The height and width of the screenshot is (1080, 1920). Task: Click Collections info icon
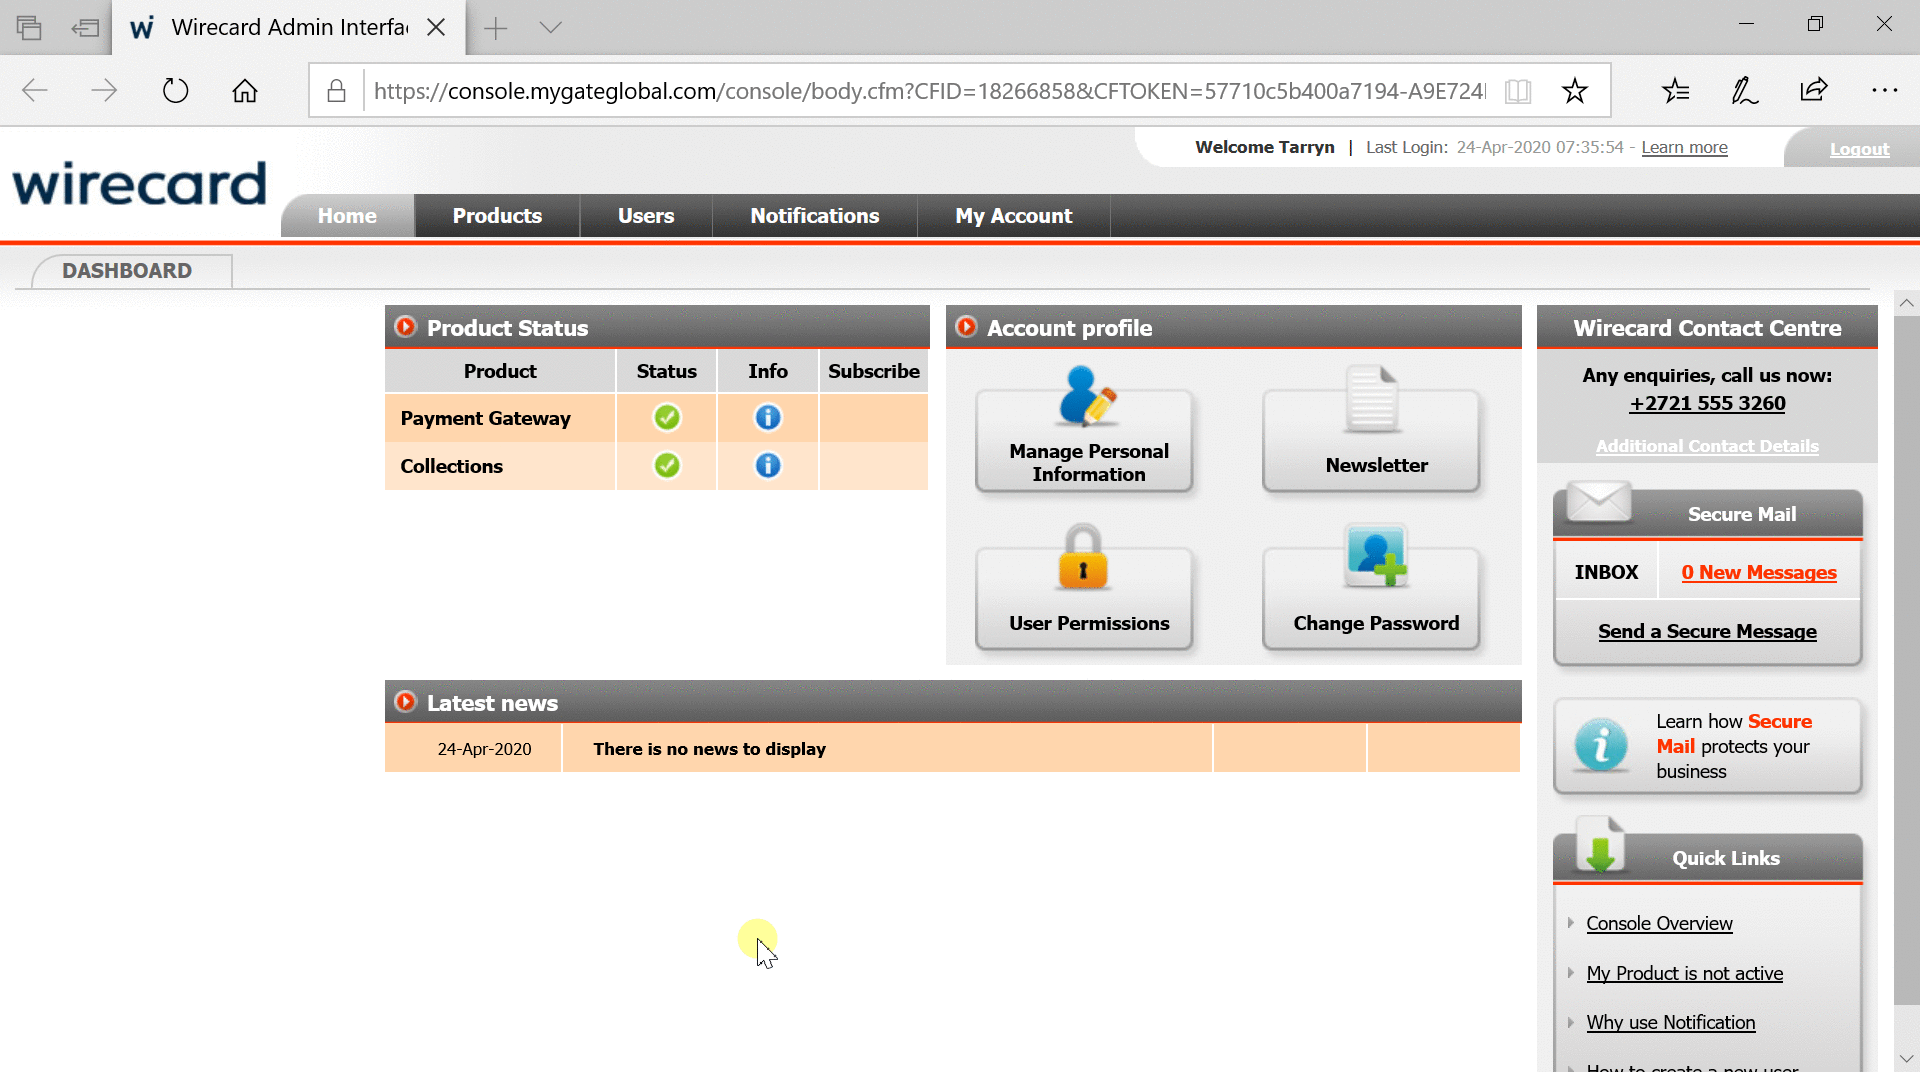[x=767, y=466]
